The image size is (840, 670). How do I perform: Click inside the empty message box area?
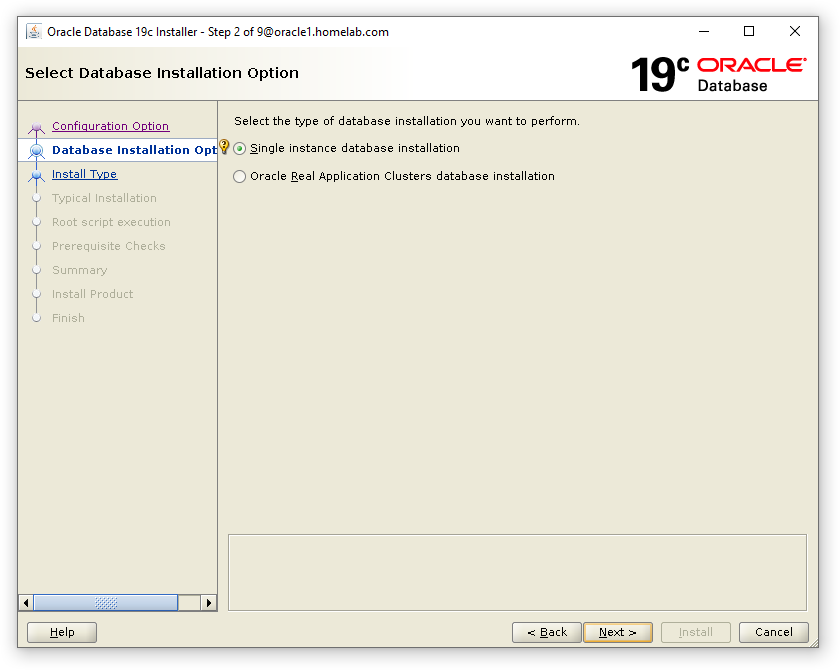[517, 570]
